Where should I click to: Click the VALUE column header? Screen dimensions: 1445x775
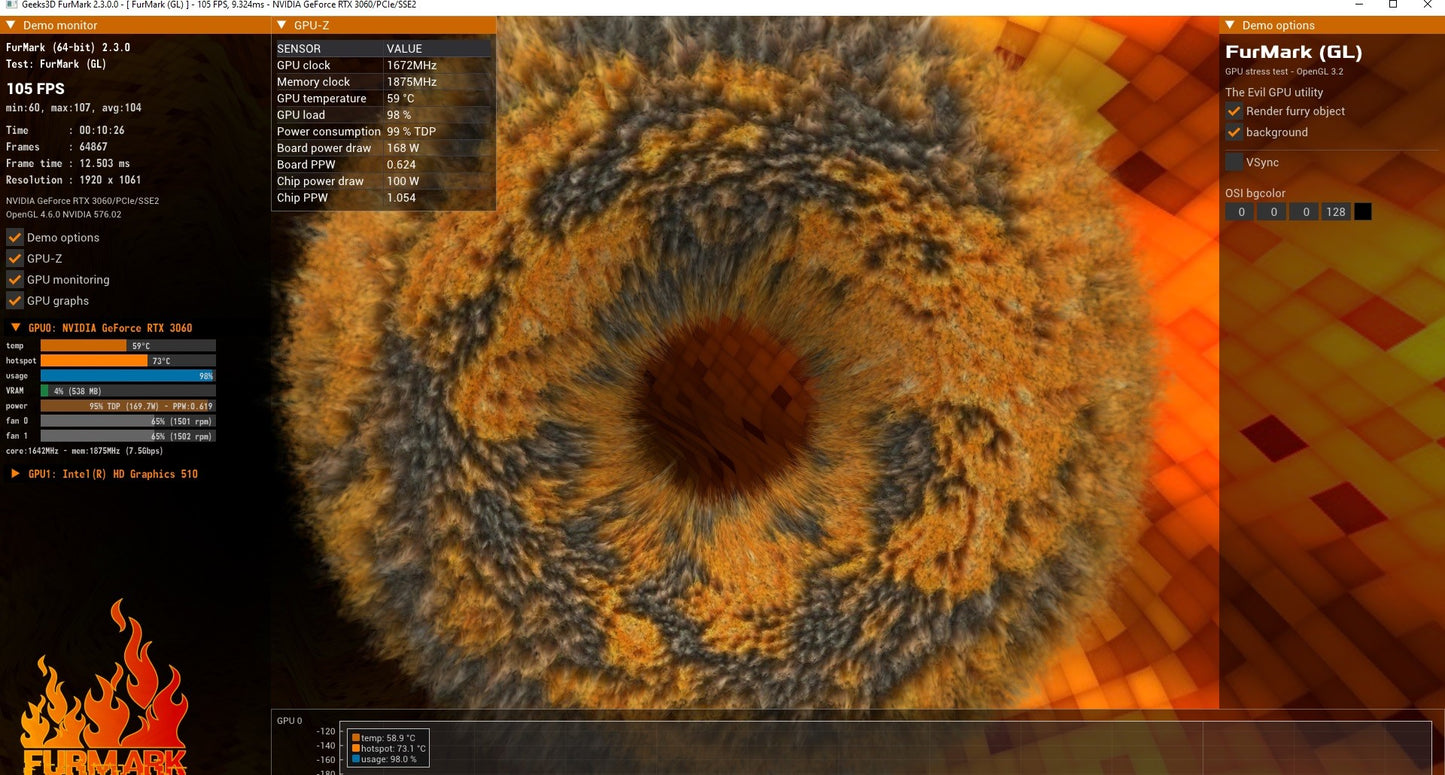405,48
